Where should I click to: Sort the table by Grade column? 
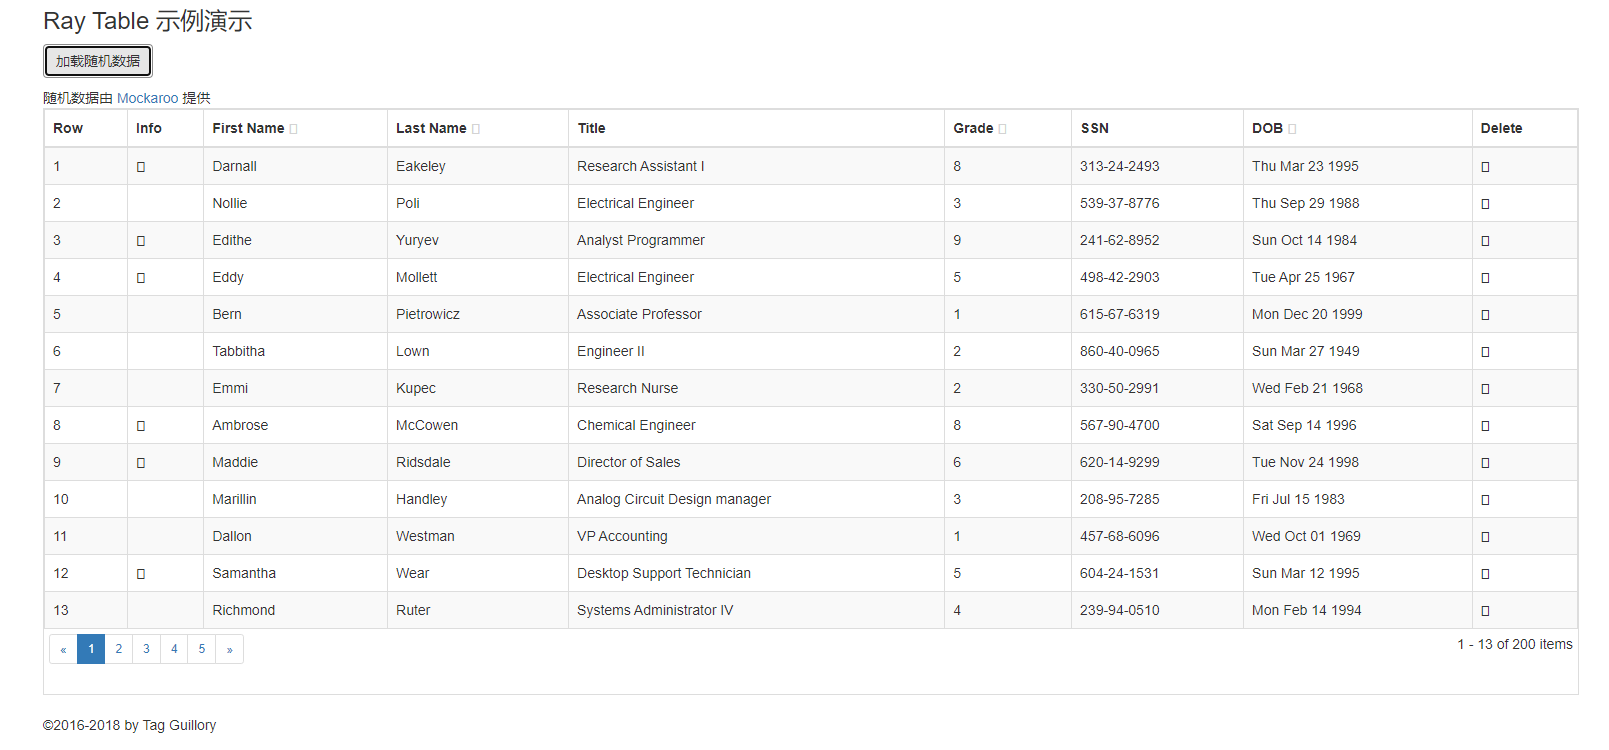click(1002, 129)
